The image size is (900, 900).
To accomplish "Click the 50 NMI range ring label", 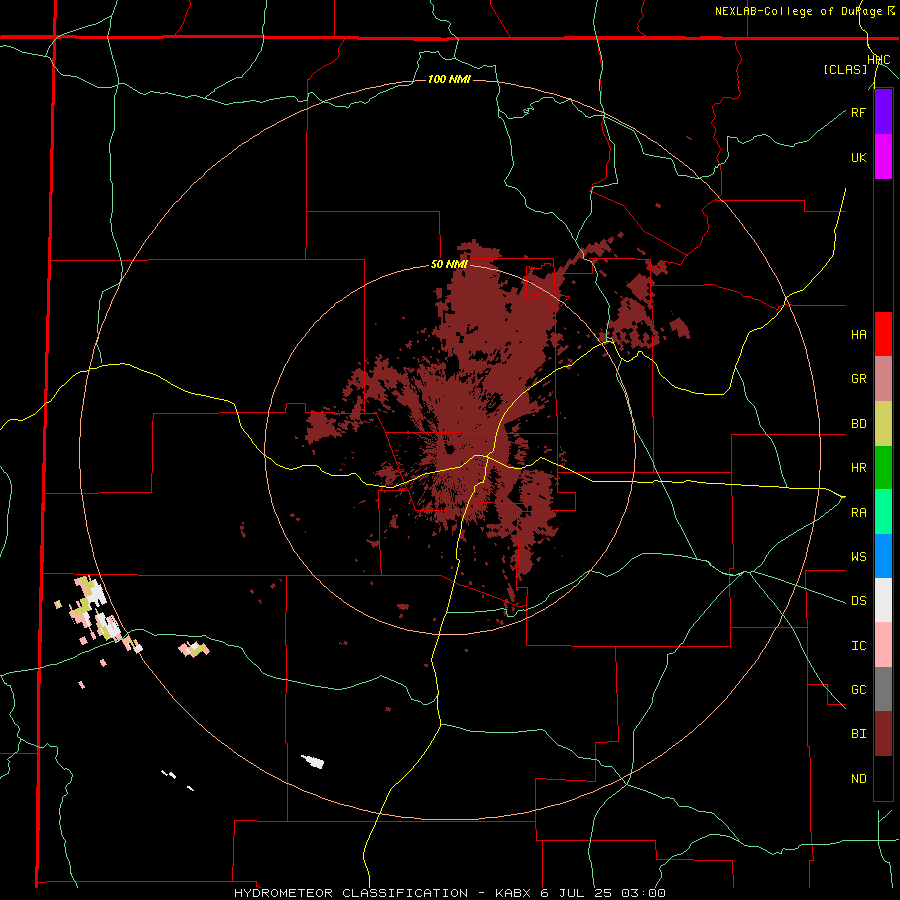I will click(x=449, y=265).
